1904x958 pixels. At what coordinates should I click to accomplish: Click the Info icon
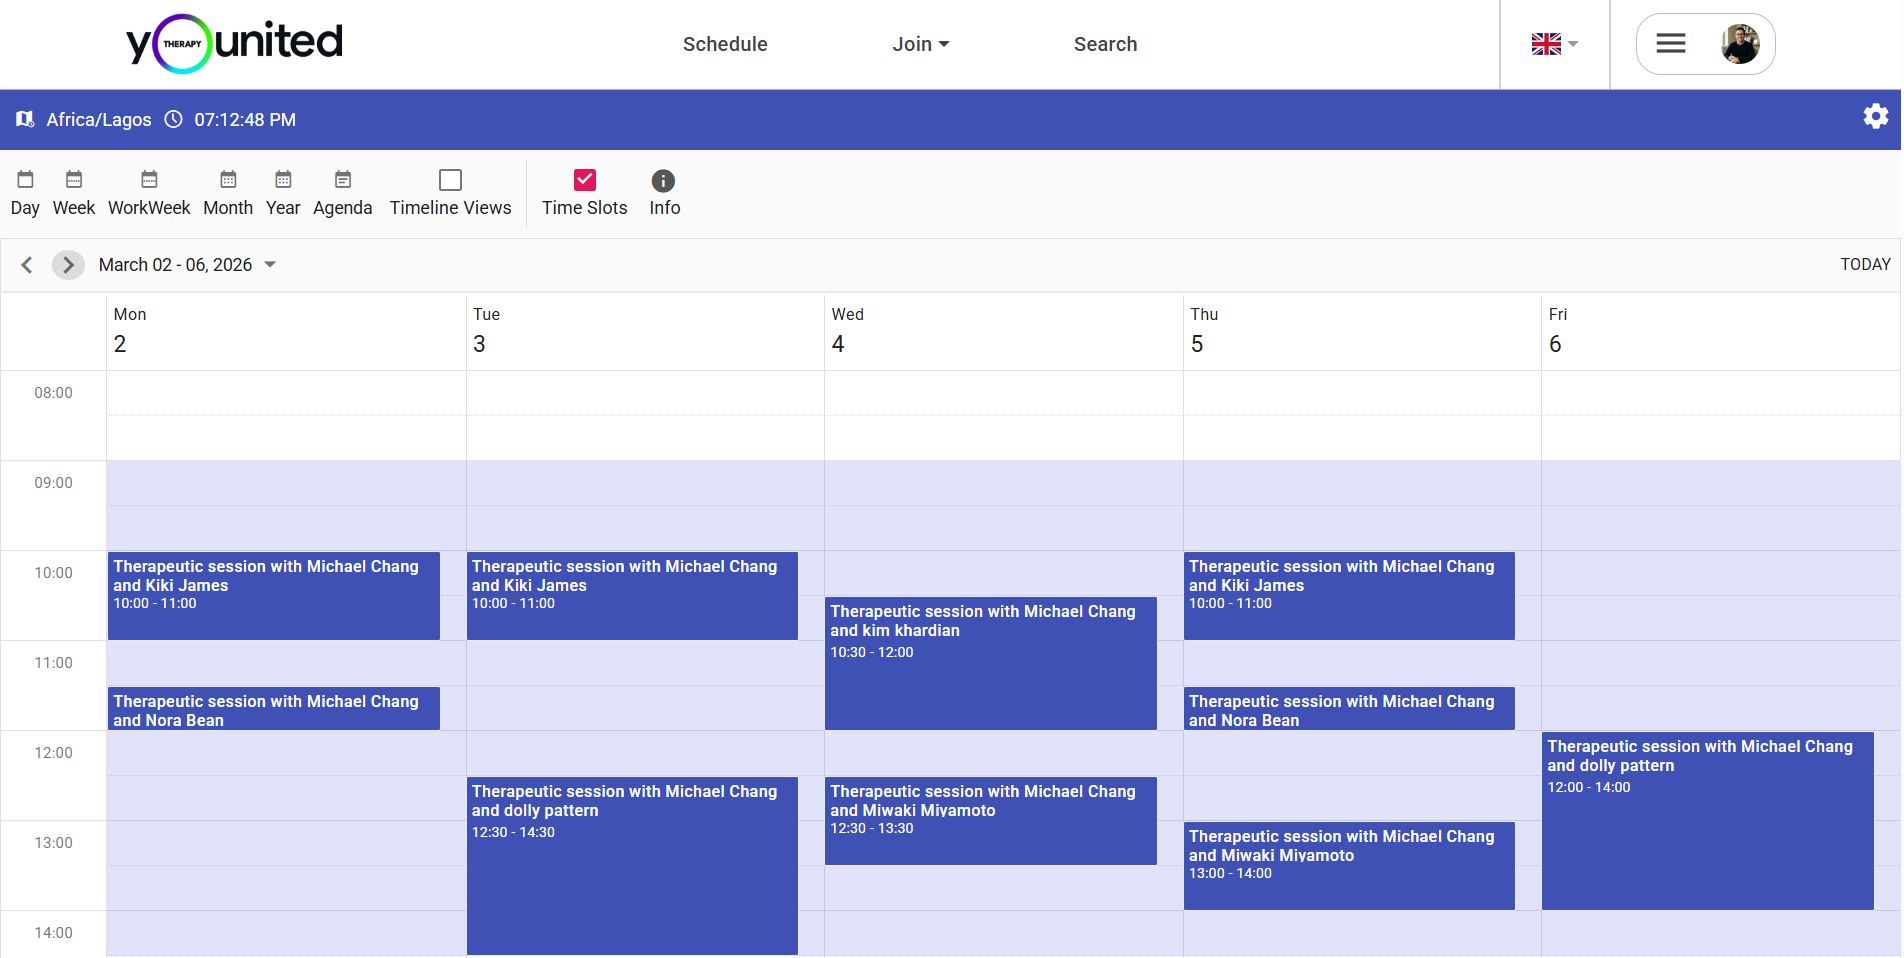663,192
